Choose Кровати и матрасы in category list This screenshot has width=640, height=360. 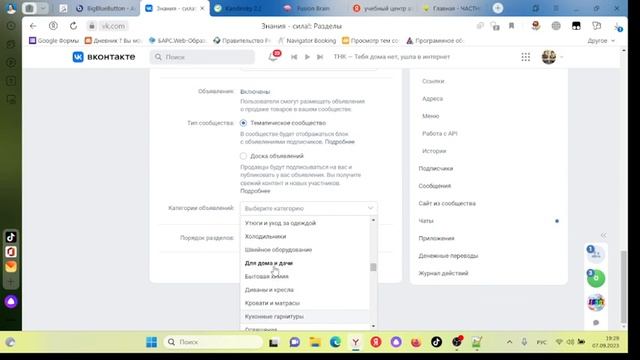coord(305,303)
